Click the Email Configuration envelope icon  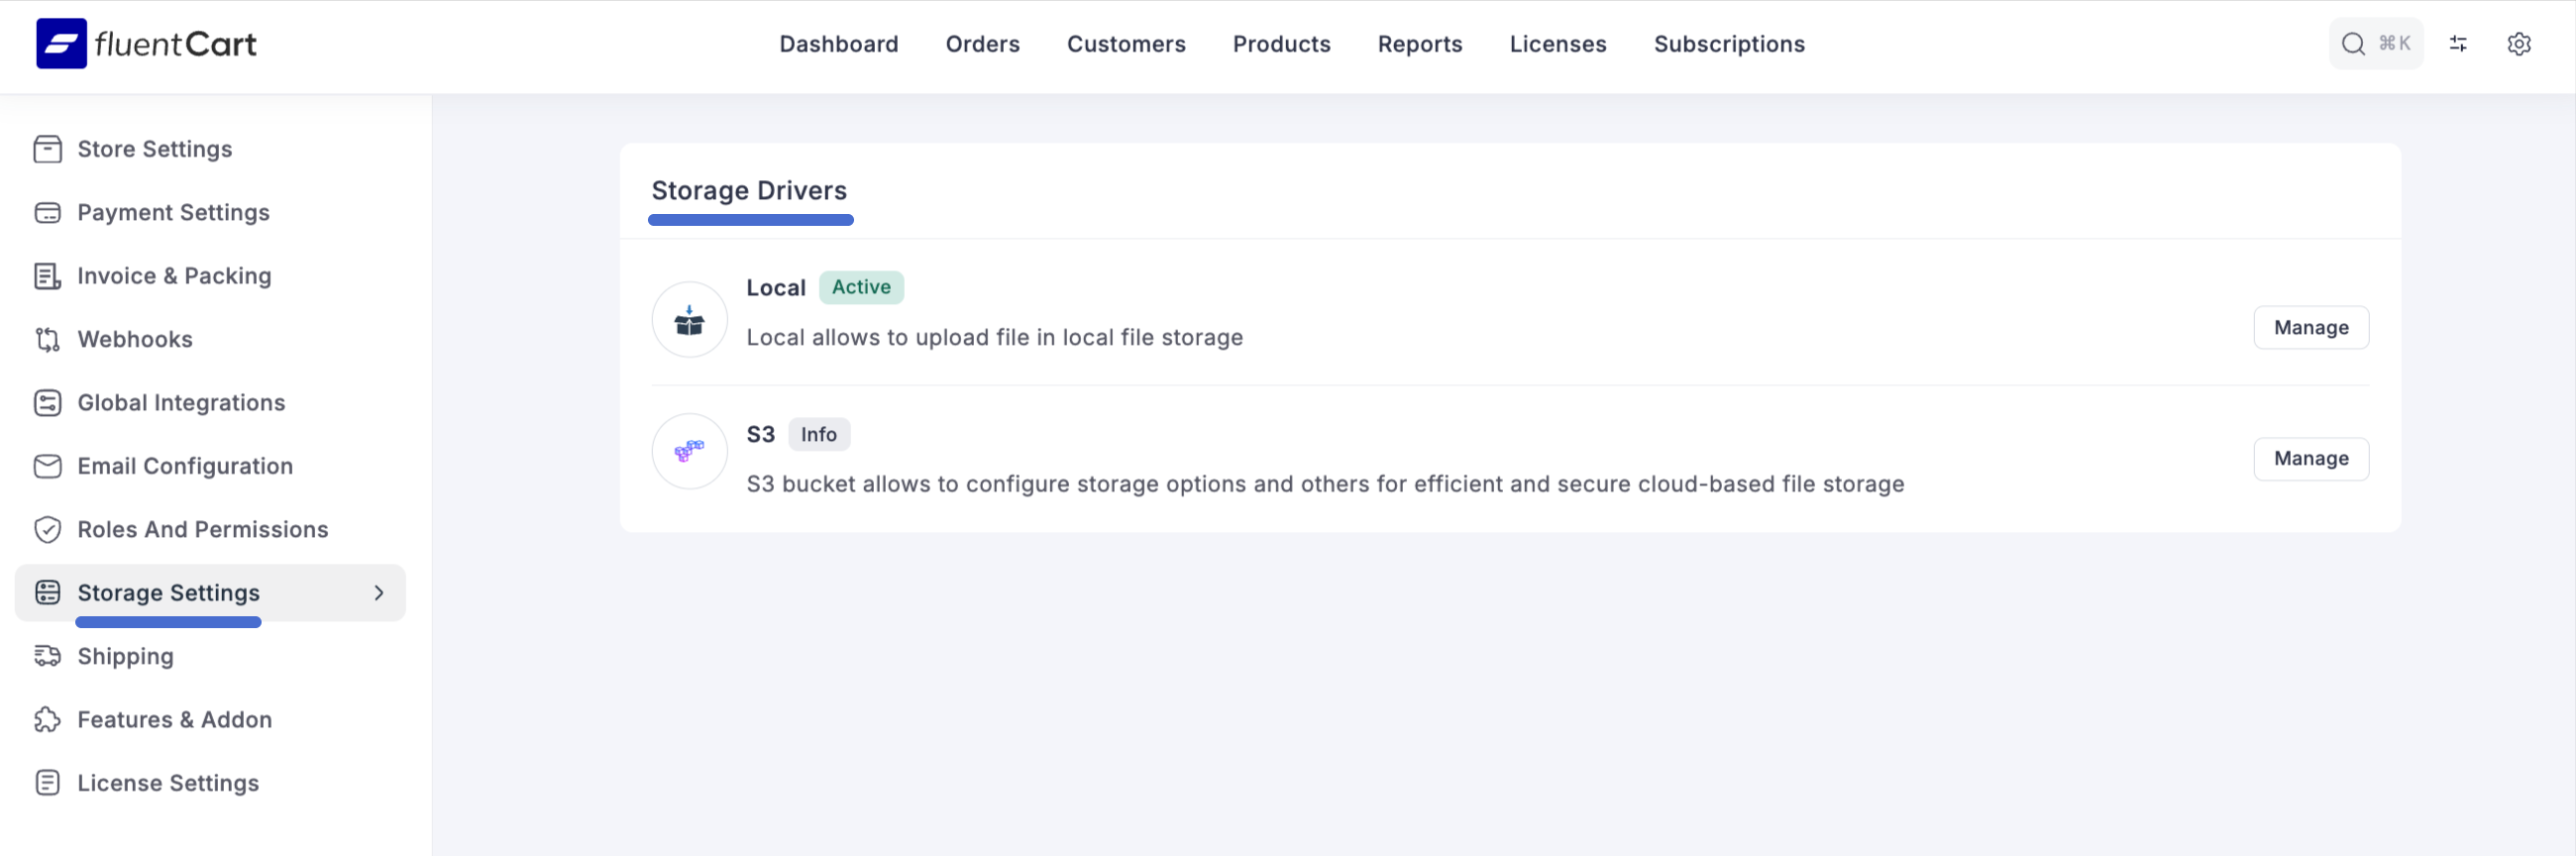point(47,467)
